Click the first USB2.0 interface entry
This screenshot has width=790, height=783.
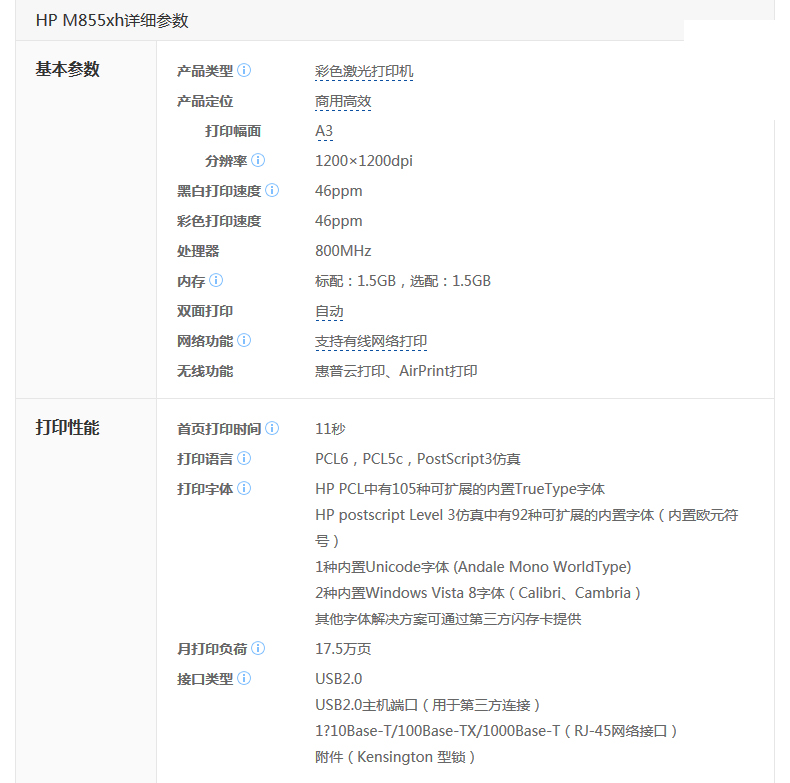(x=339, y=679)
